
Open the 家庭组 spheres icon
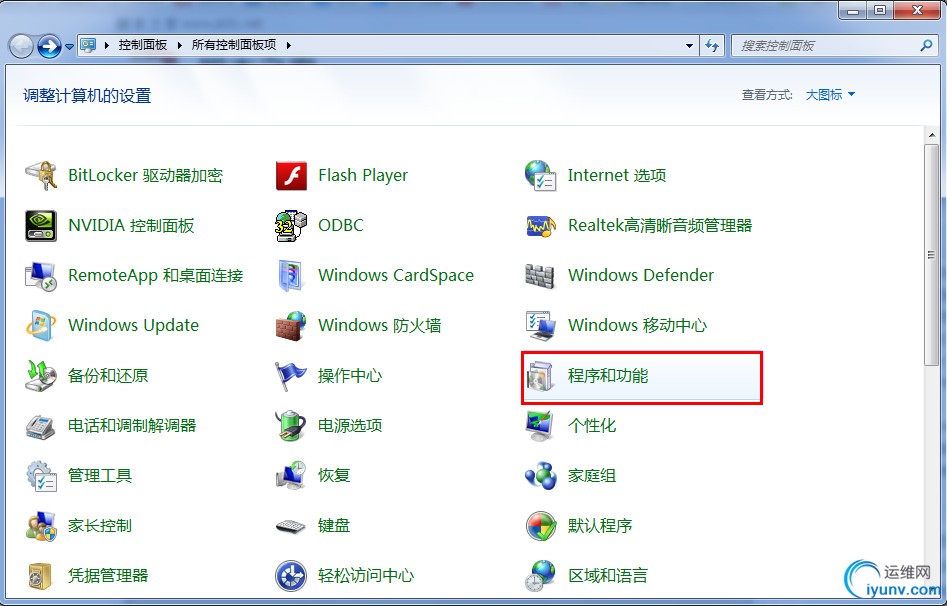[541, 476]
